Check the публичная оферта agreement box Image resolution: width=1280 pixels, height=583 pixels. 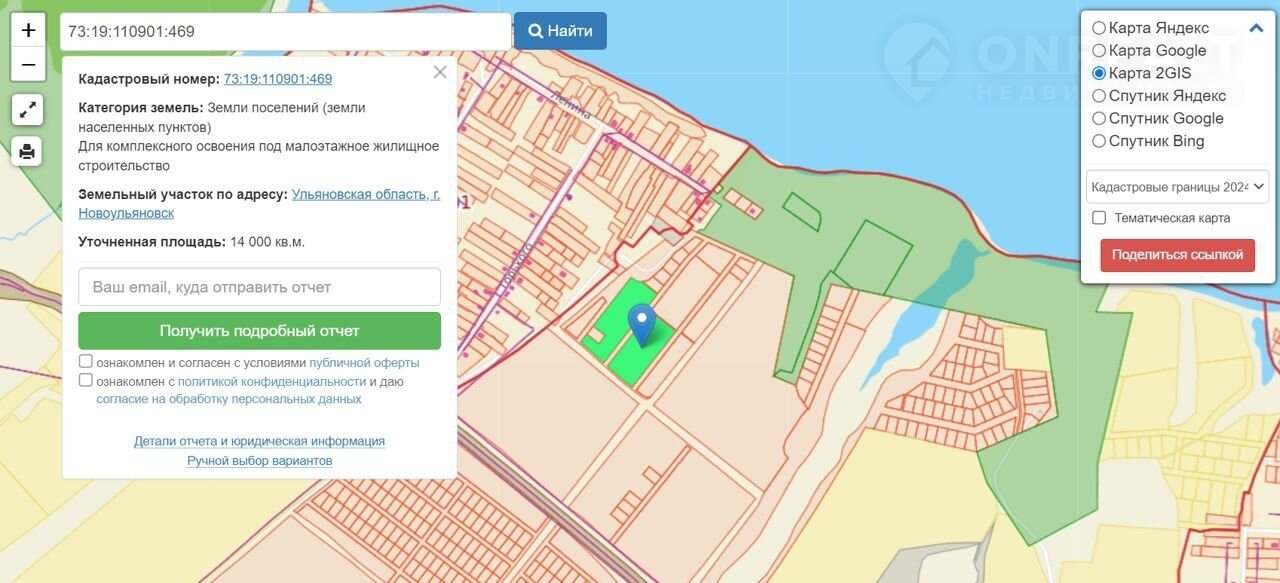86,362
